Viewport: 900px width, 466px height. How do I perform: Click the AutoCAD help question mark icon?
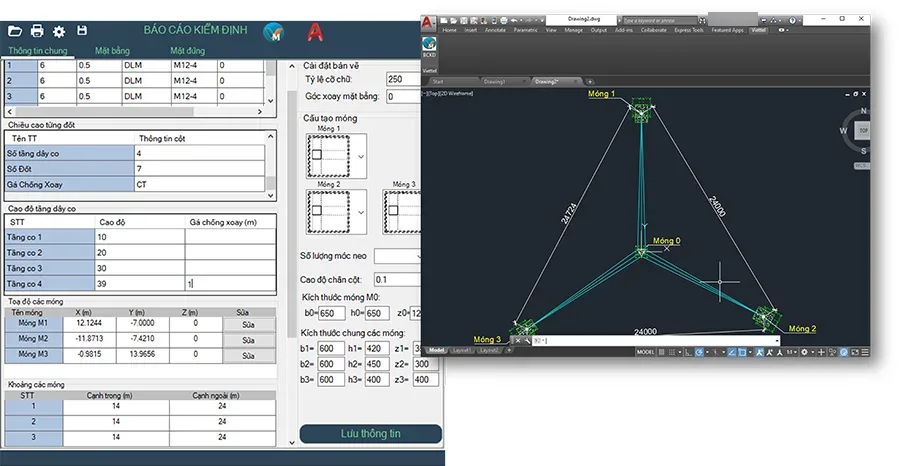pos(792,20)
